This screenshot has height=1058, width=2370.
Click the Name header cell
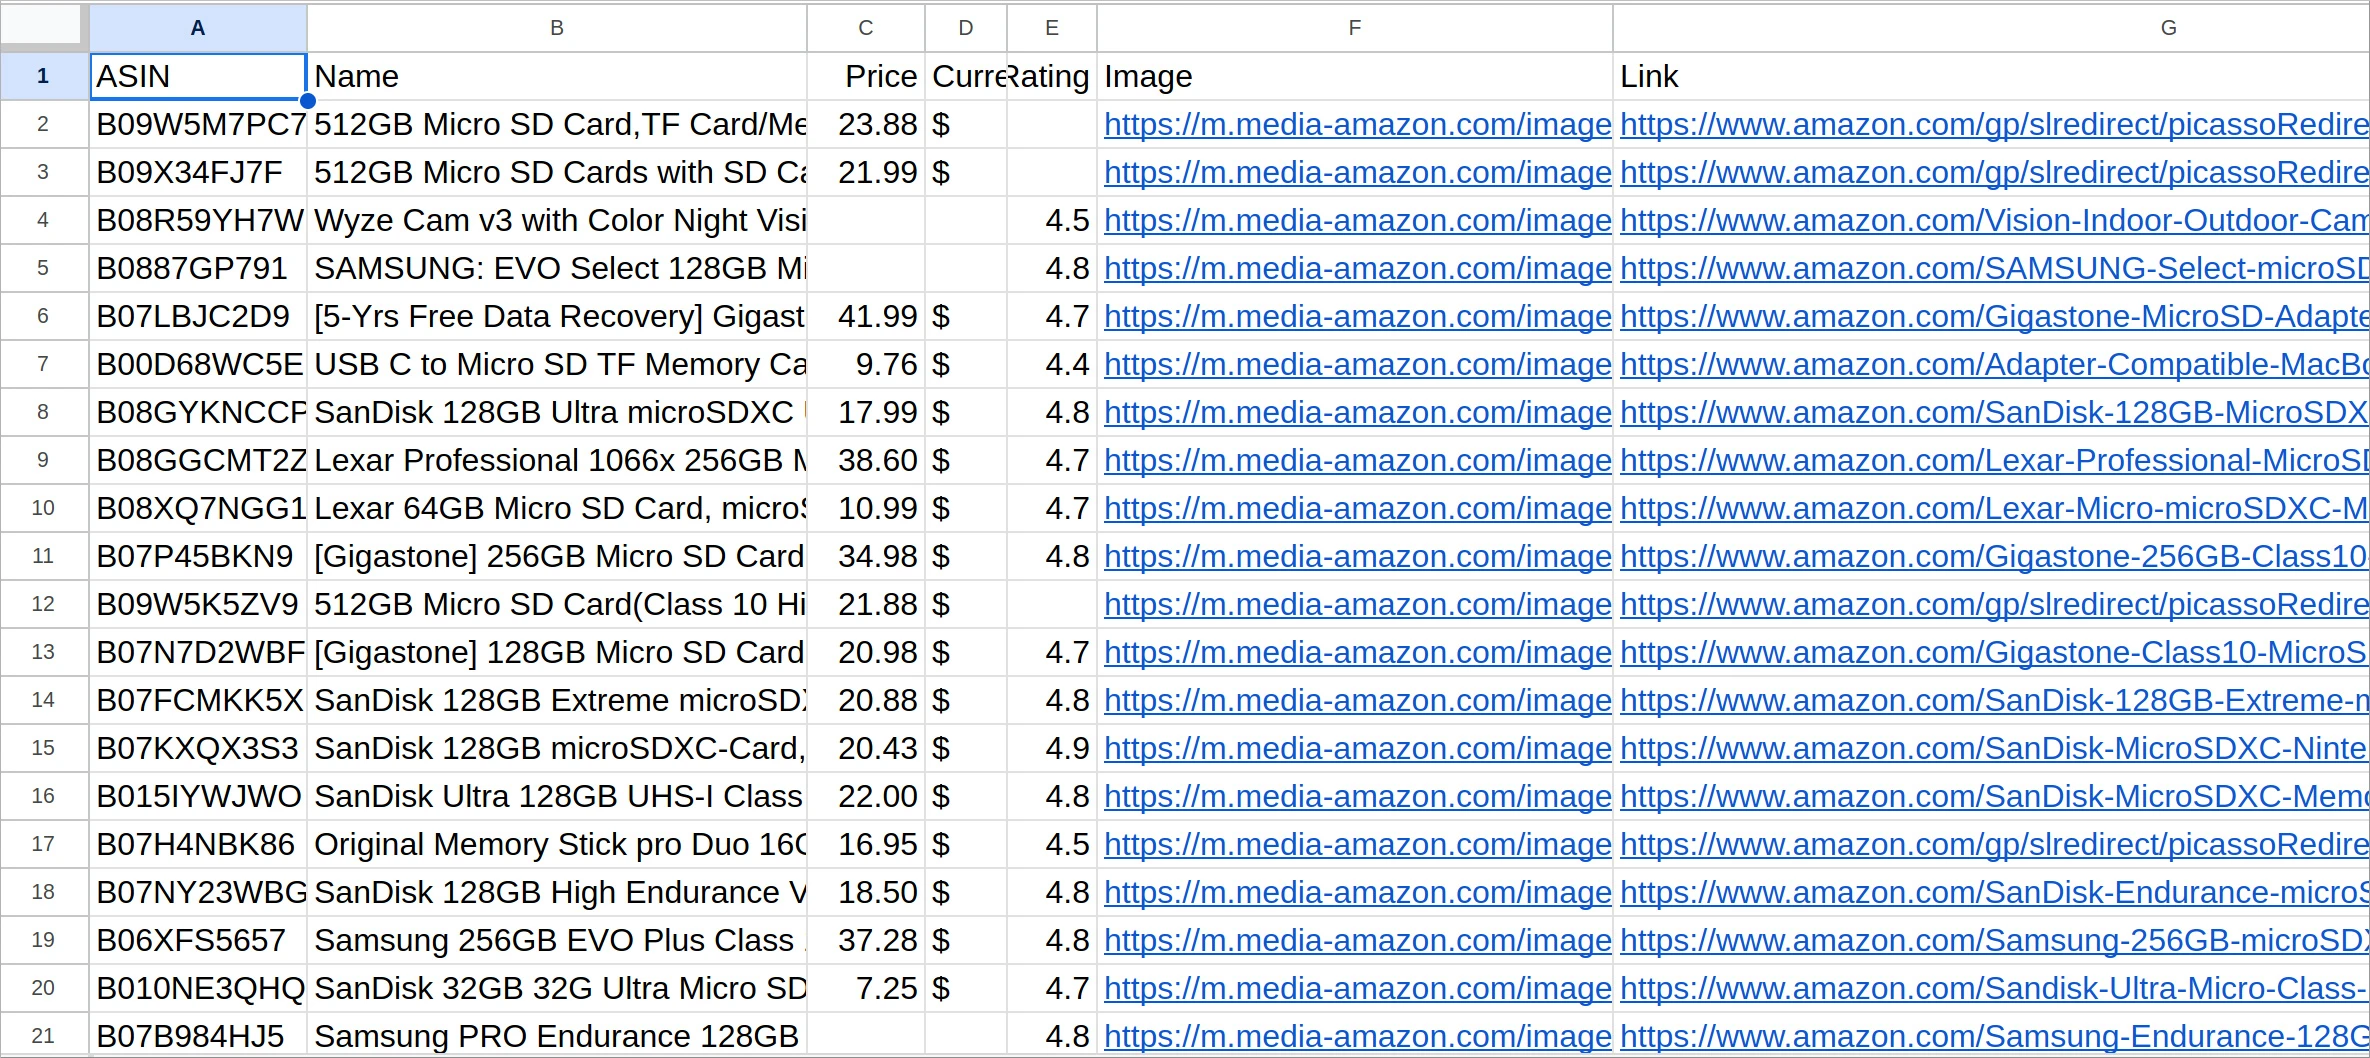pyautogui.click(x=556, y=77)
